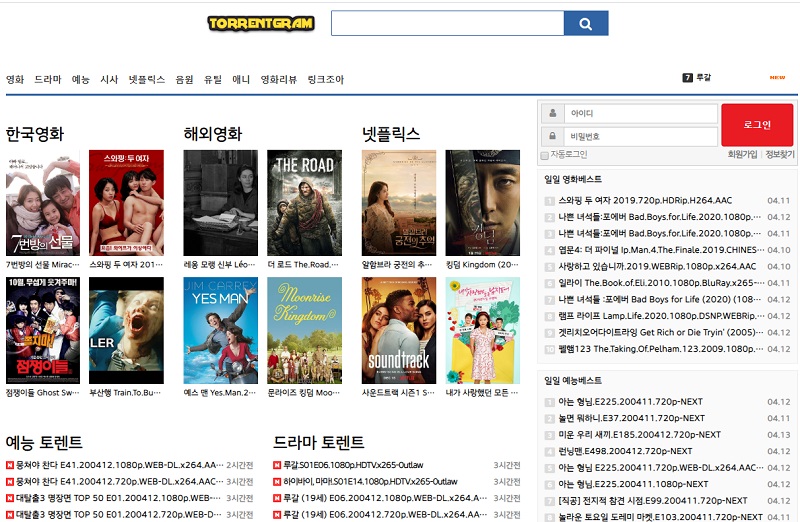Open the 시사 menu
This screenshot has width=800, height=522.
point(109,80)
